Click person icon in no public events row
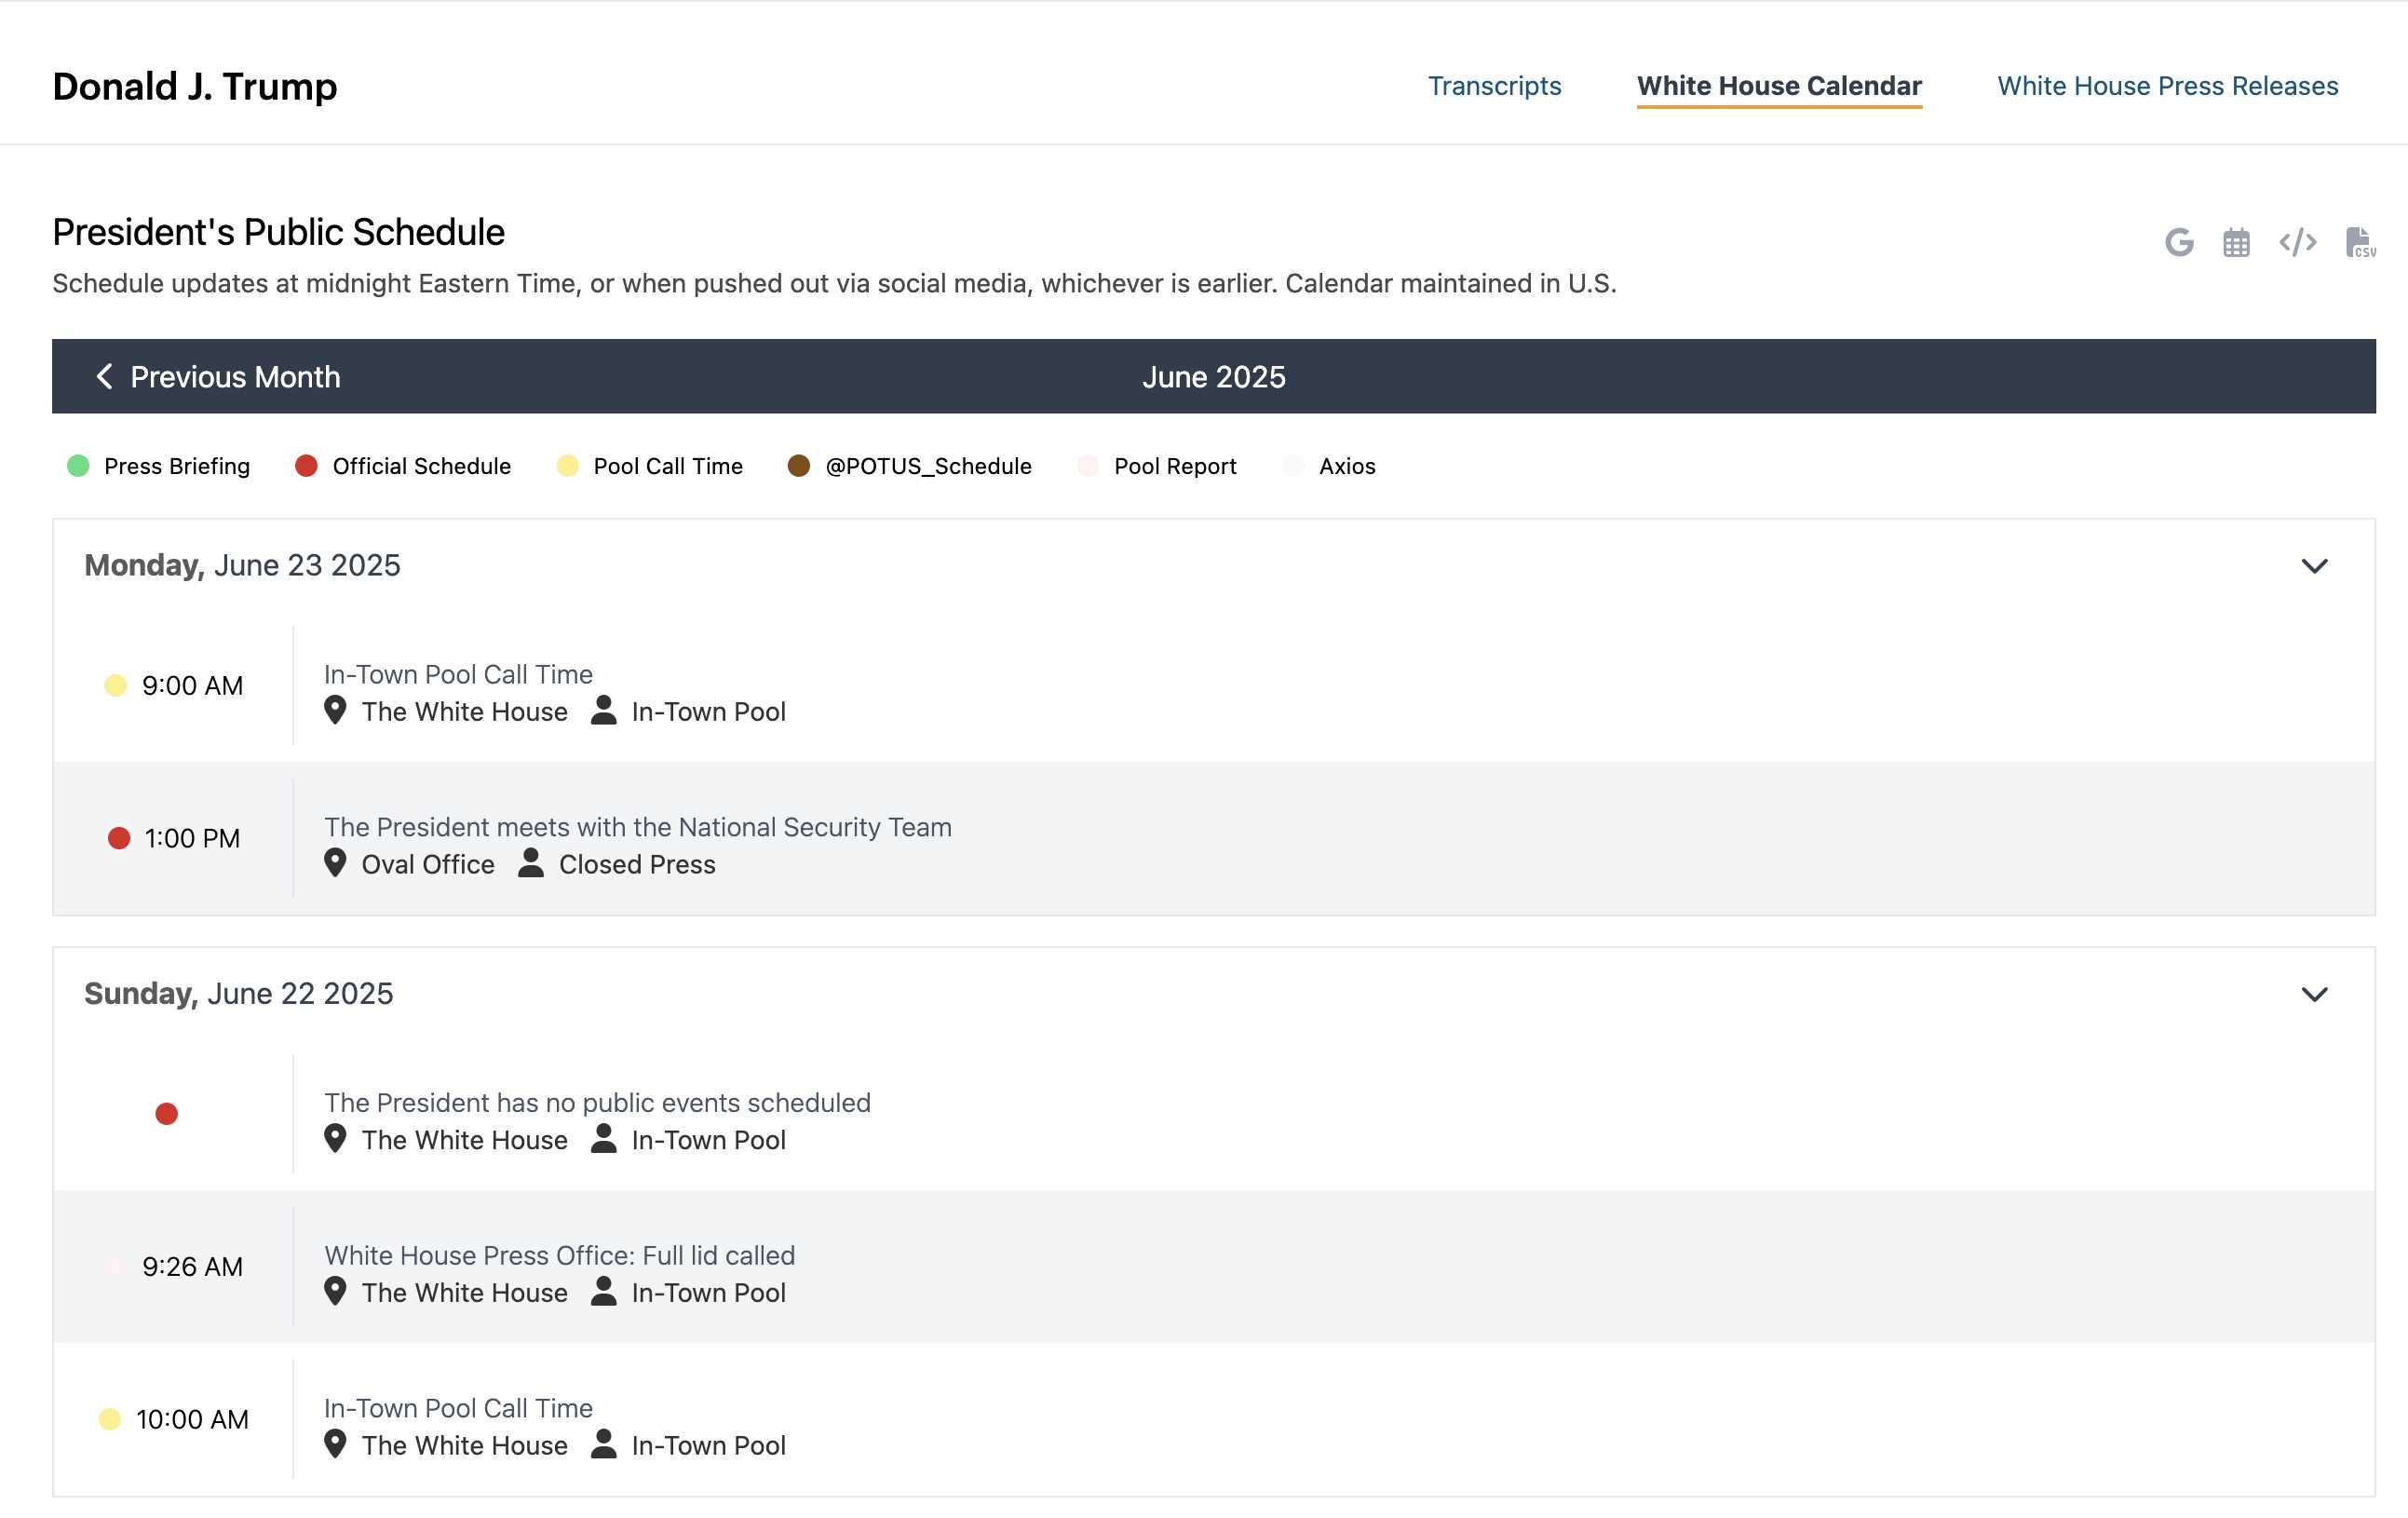 click(x=603, y=1138)
